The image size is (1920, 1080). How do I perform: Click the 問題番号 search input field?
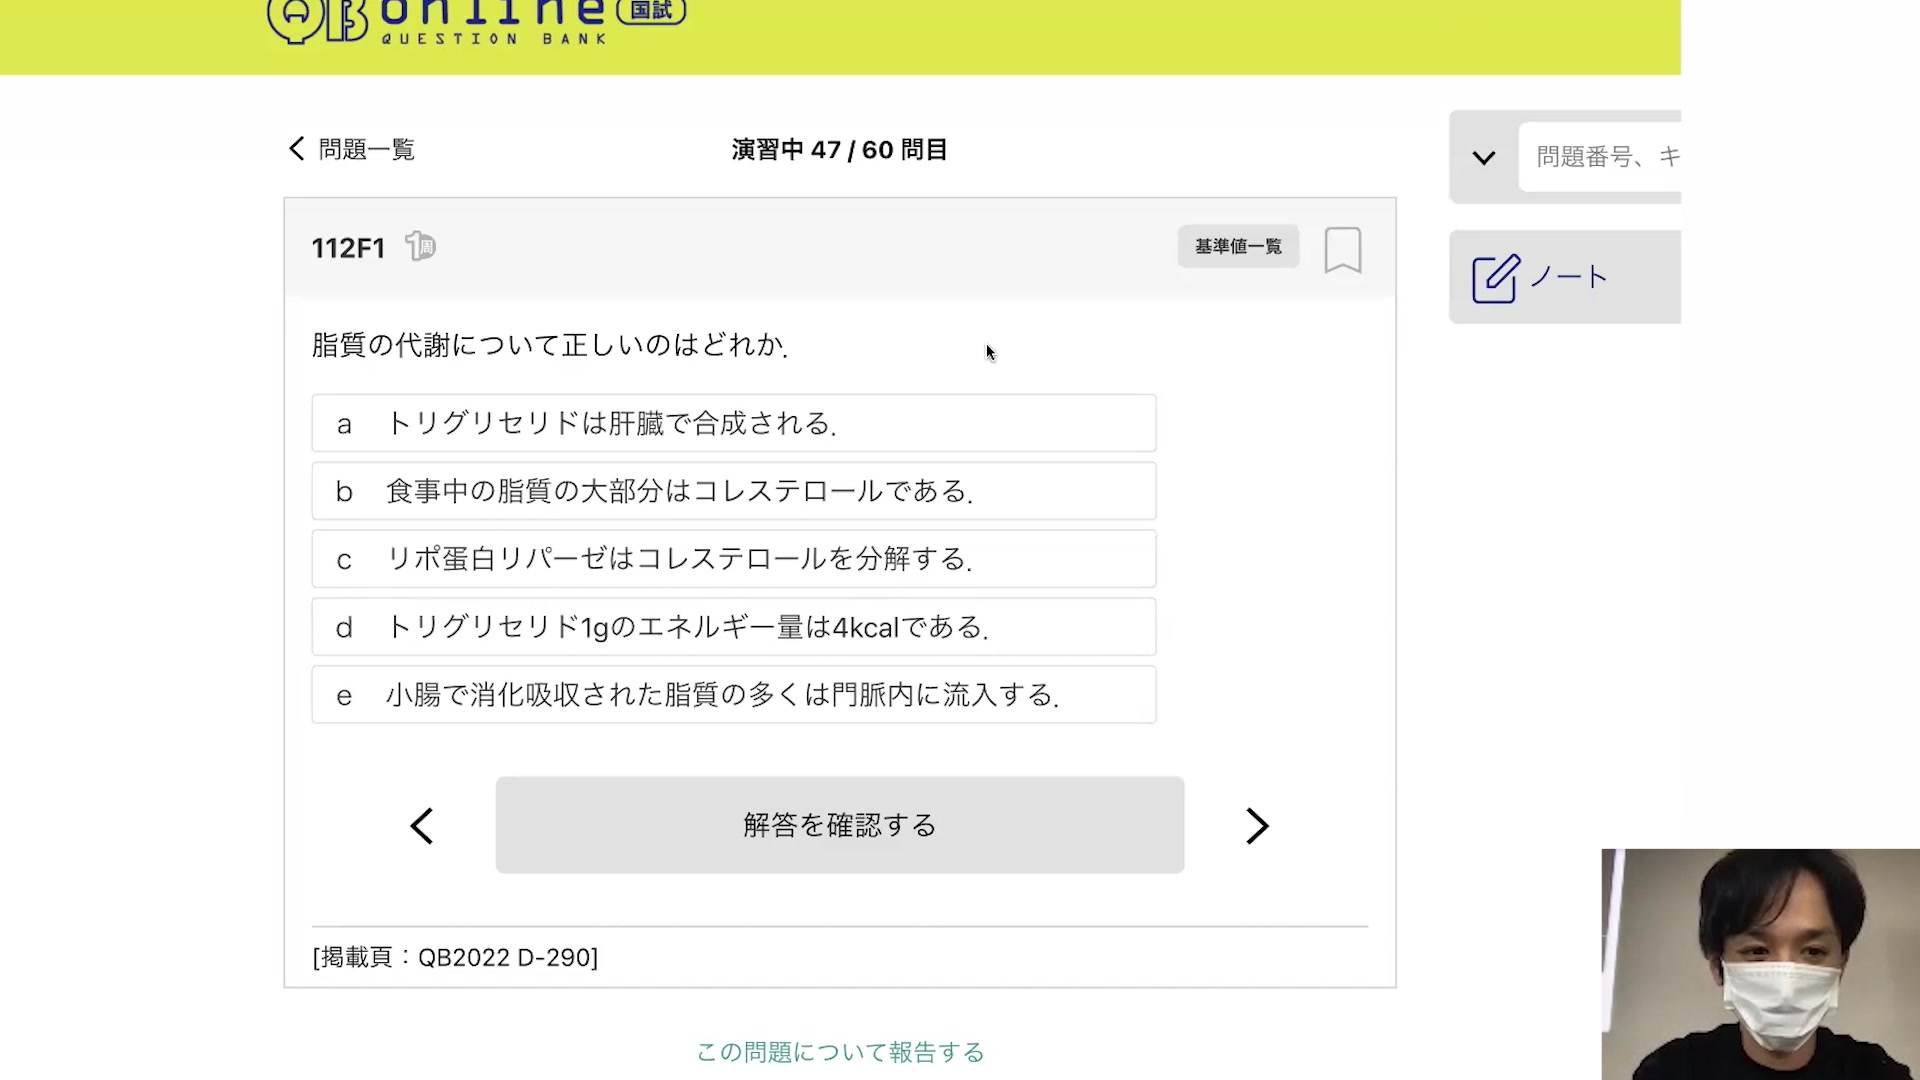coord(1600,157)
